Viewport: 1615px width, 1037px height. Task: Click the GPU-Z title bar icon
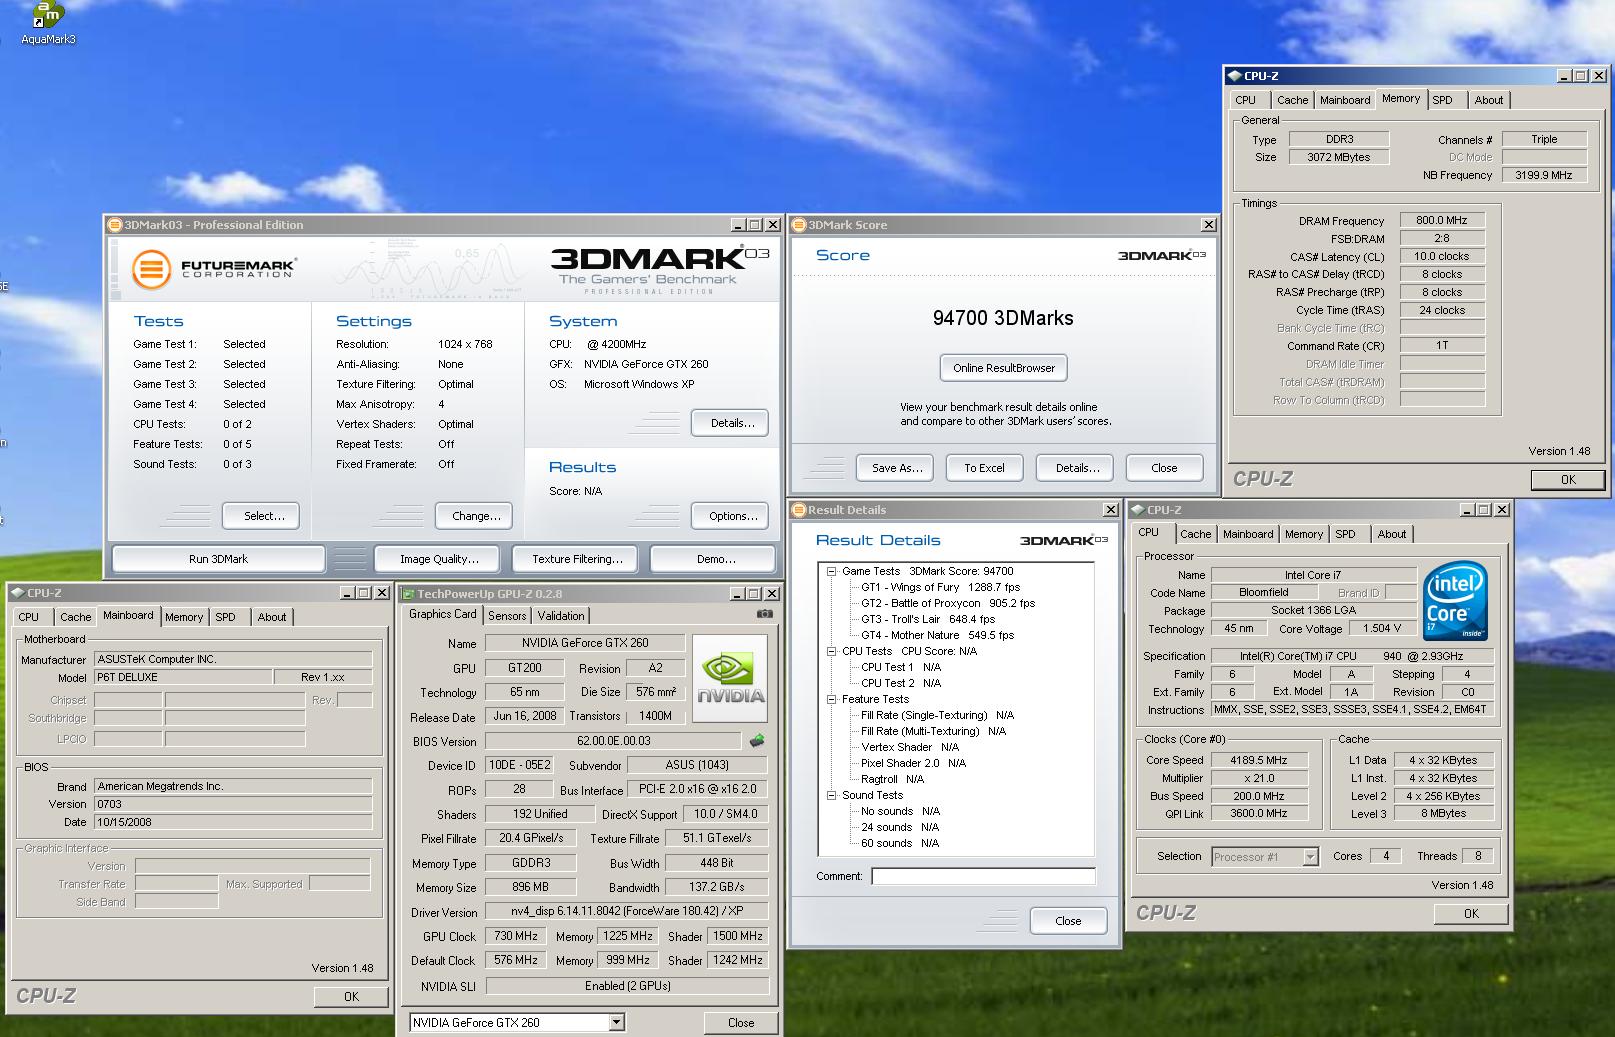click(409, 594)
